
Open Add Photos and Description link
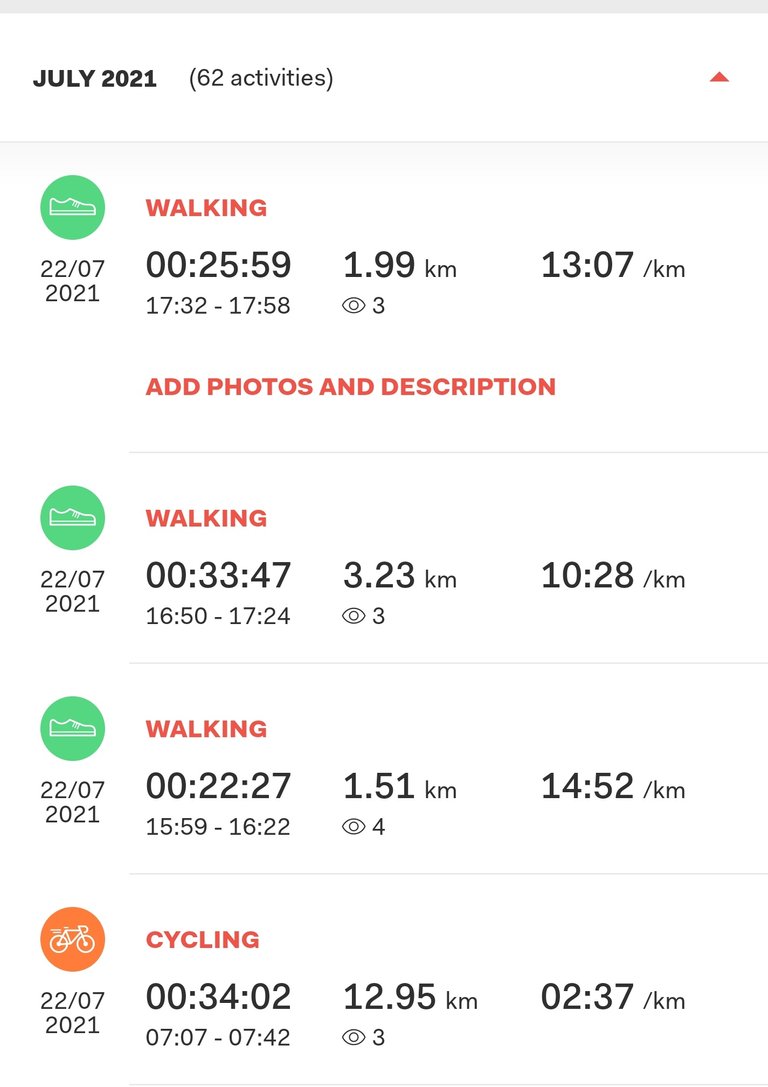[x=351, y=387]
